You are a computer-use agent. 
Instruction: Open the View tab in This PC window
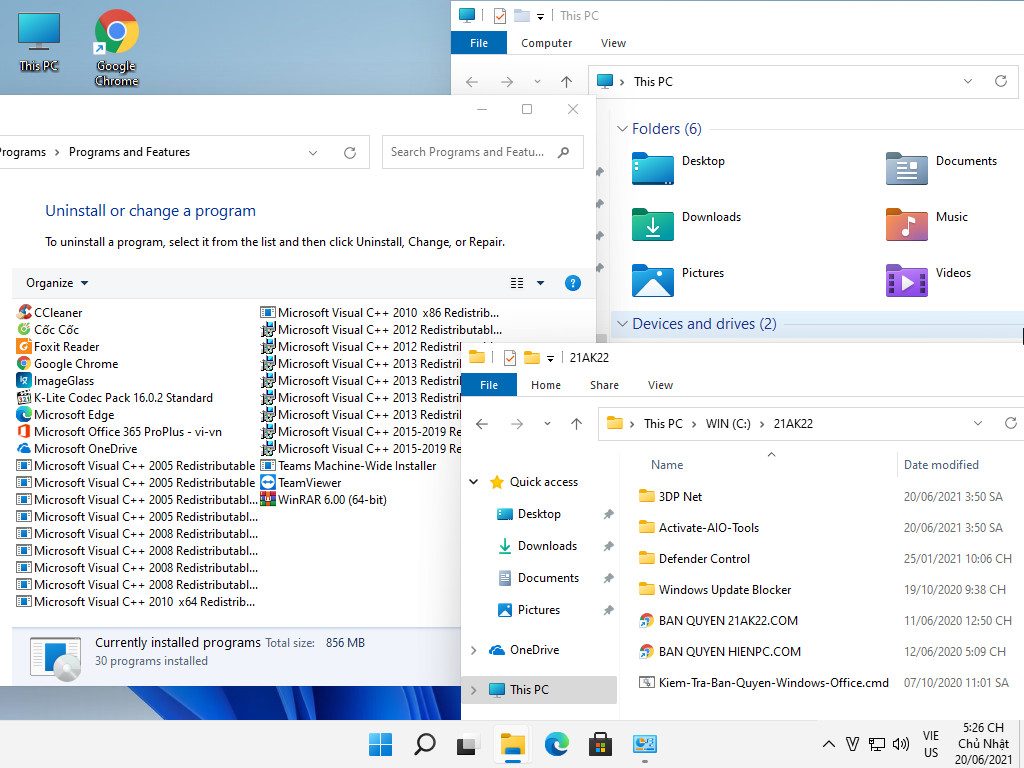click(613, 42)
